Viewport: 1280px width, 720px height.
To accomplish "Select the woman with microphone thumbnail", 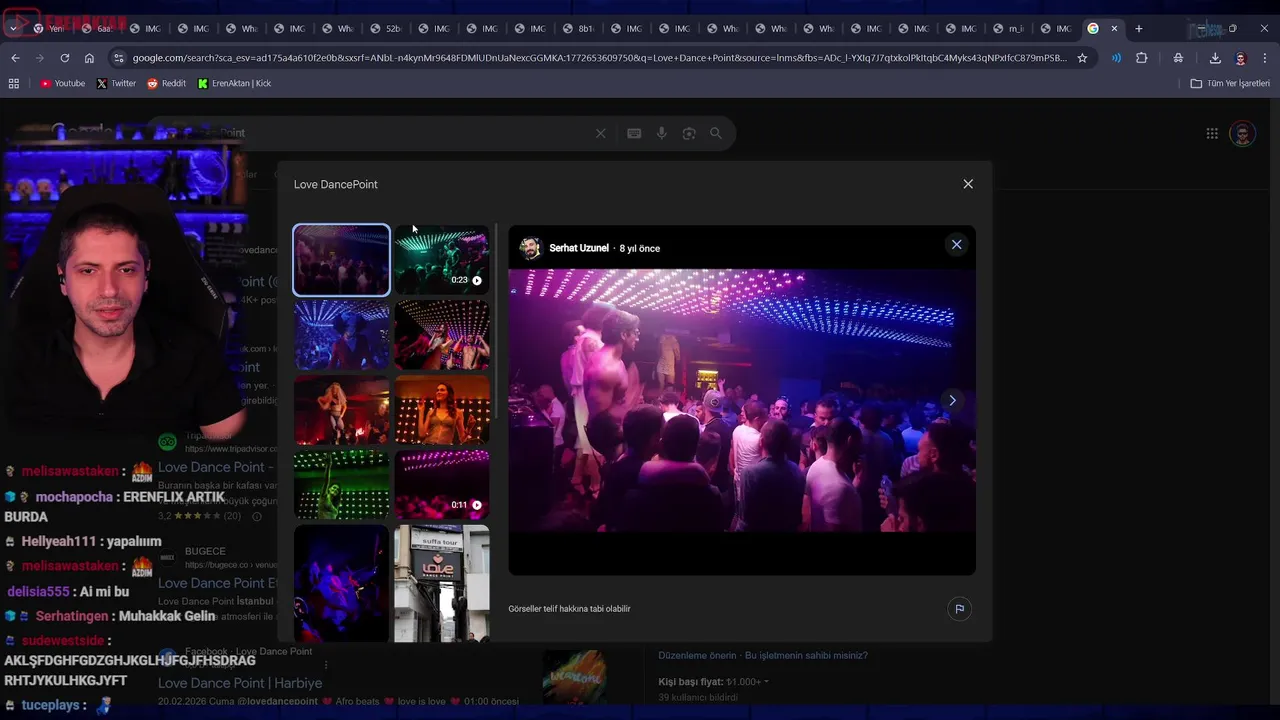I will click(x=442, y=409).
